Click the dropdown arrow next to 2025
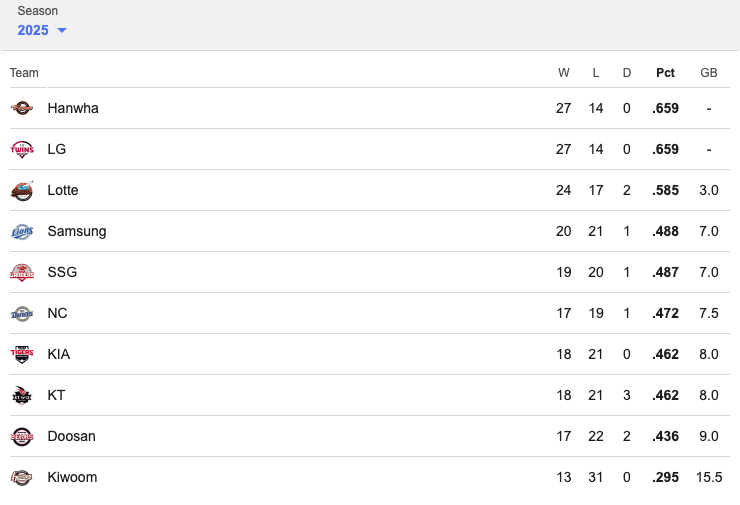This screenshot has width=740, height=505. (x=62, y=30)
